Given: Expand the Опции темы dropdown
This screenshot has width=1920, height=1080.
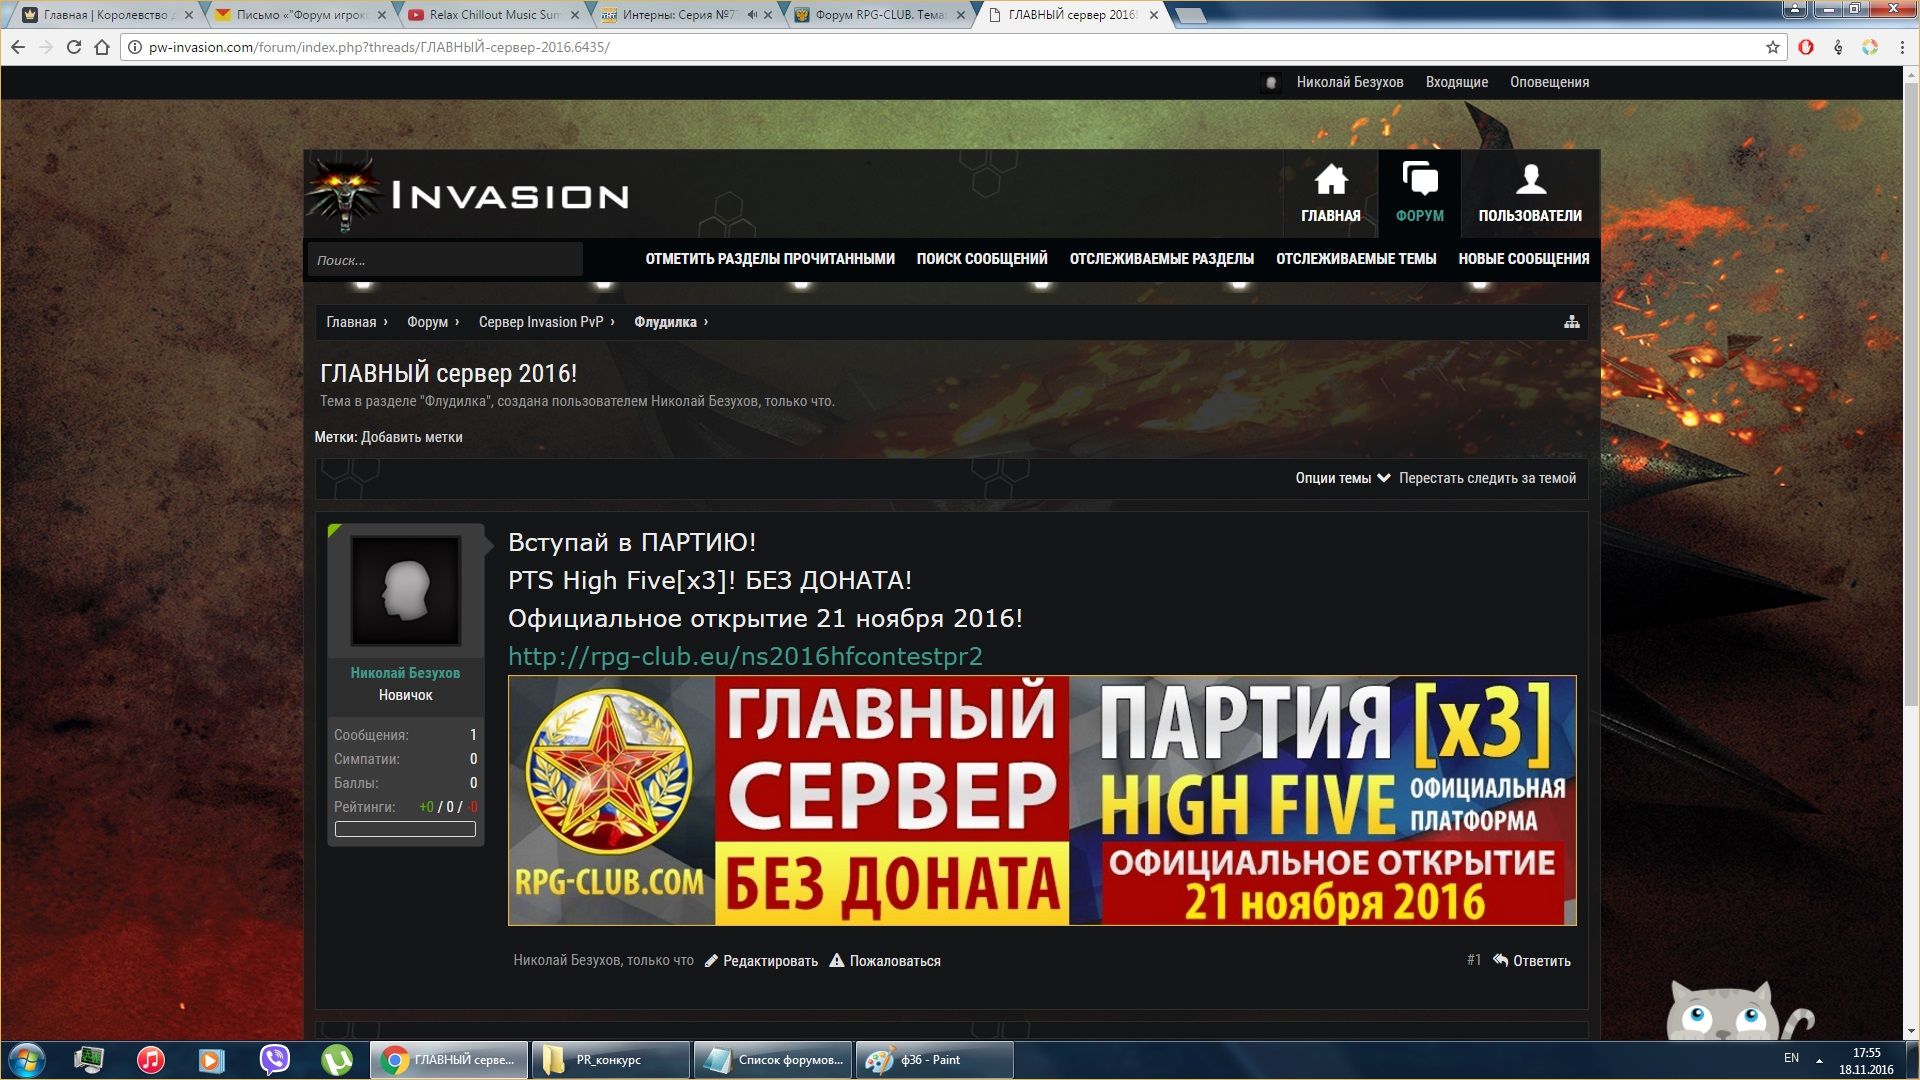Looking at the screenshot, I should point(1342,478).
